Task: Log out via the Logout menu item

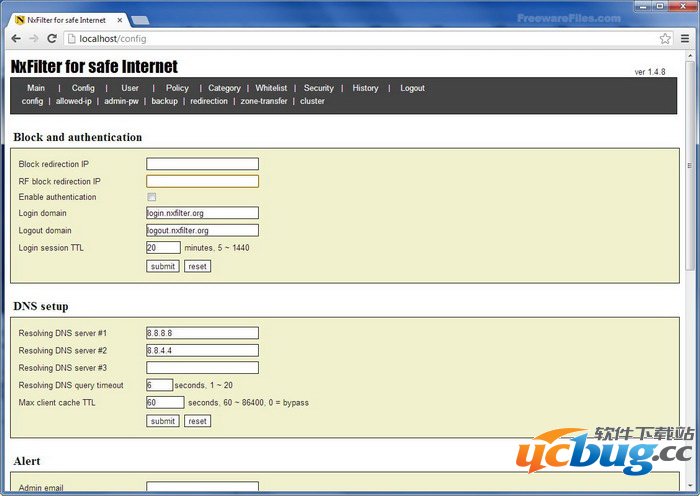Action: [412, 88]
